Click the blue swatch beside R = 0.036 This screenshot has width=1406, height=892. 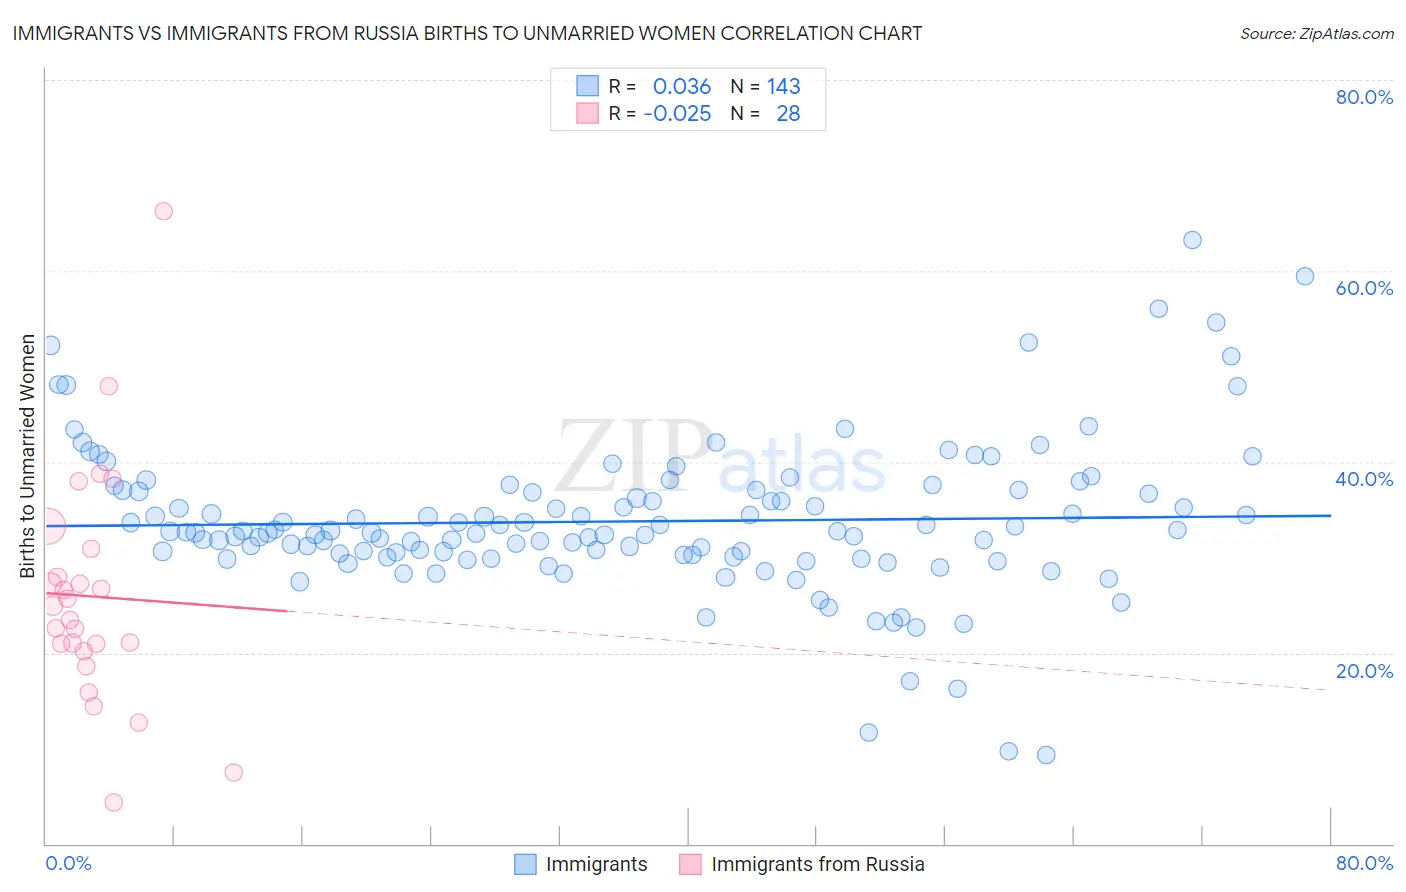587,86
